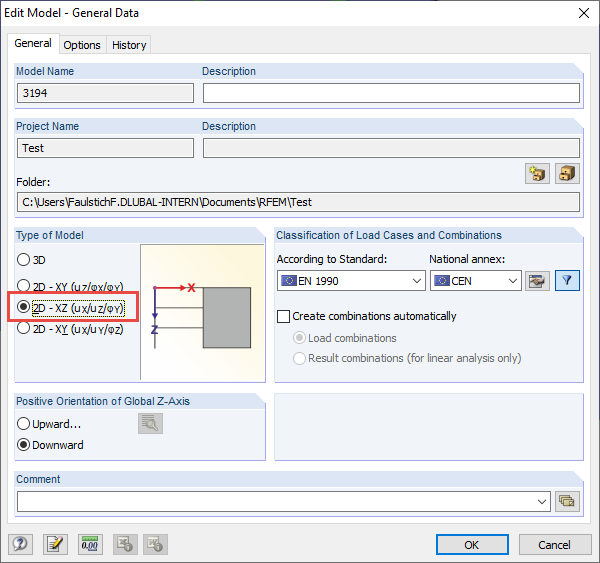Click the Folder path field
Screen dimensions: 600x563
coord(298,202)
